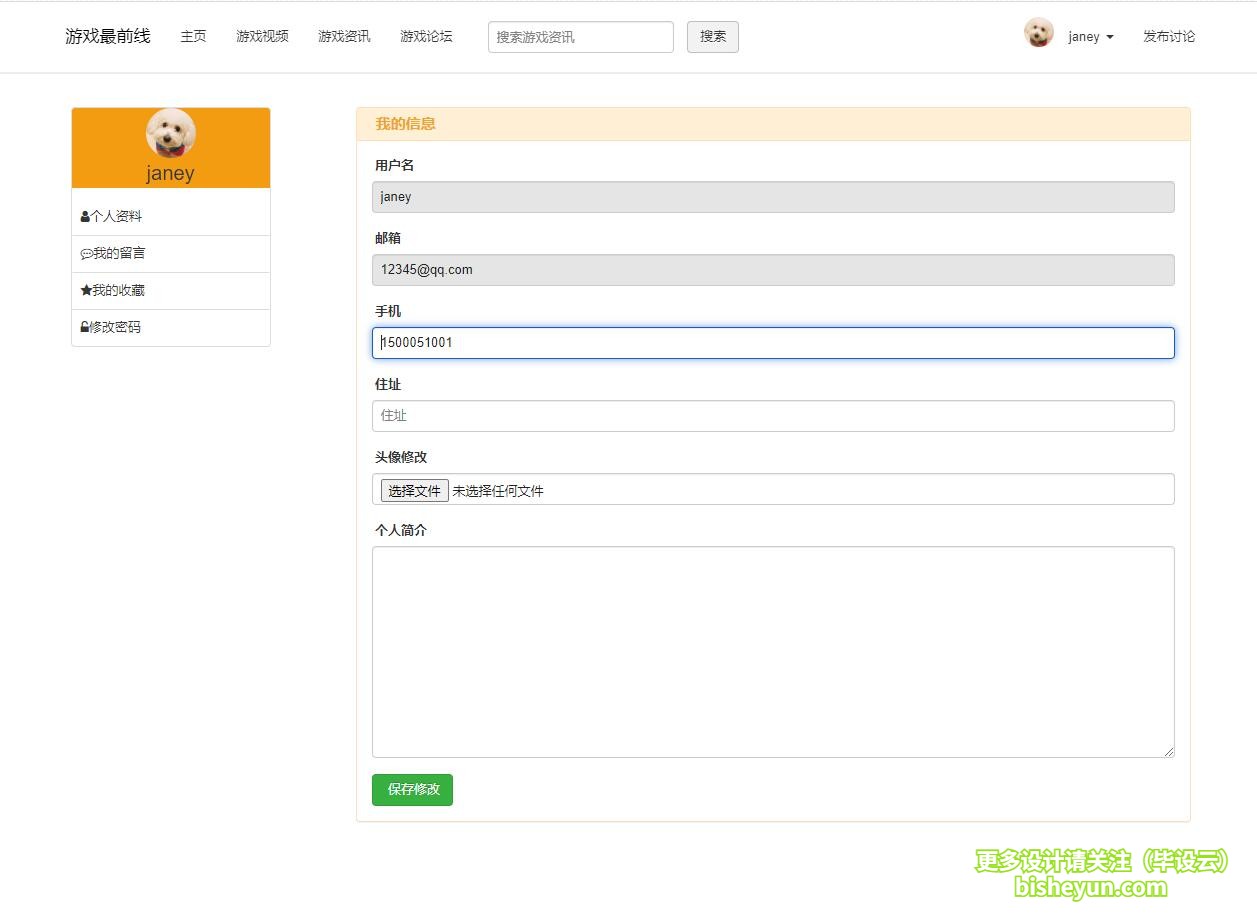Click the star icon beside 我的收藏
Screen dimensions: 1257x923
click(x=86, y=290)
